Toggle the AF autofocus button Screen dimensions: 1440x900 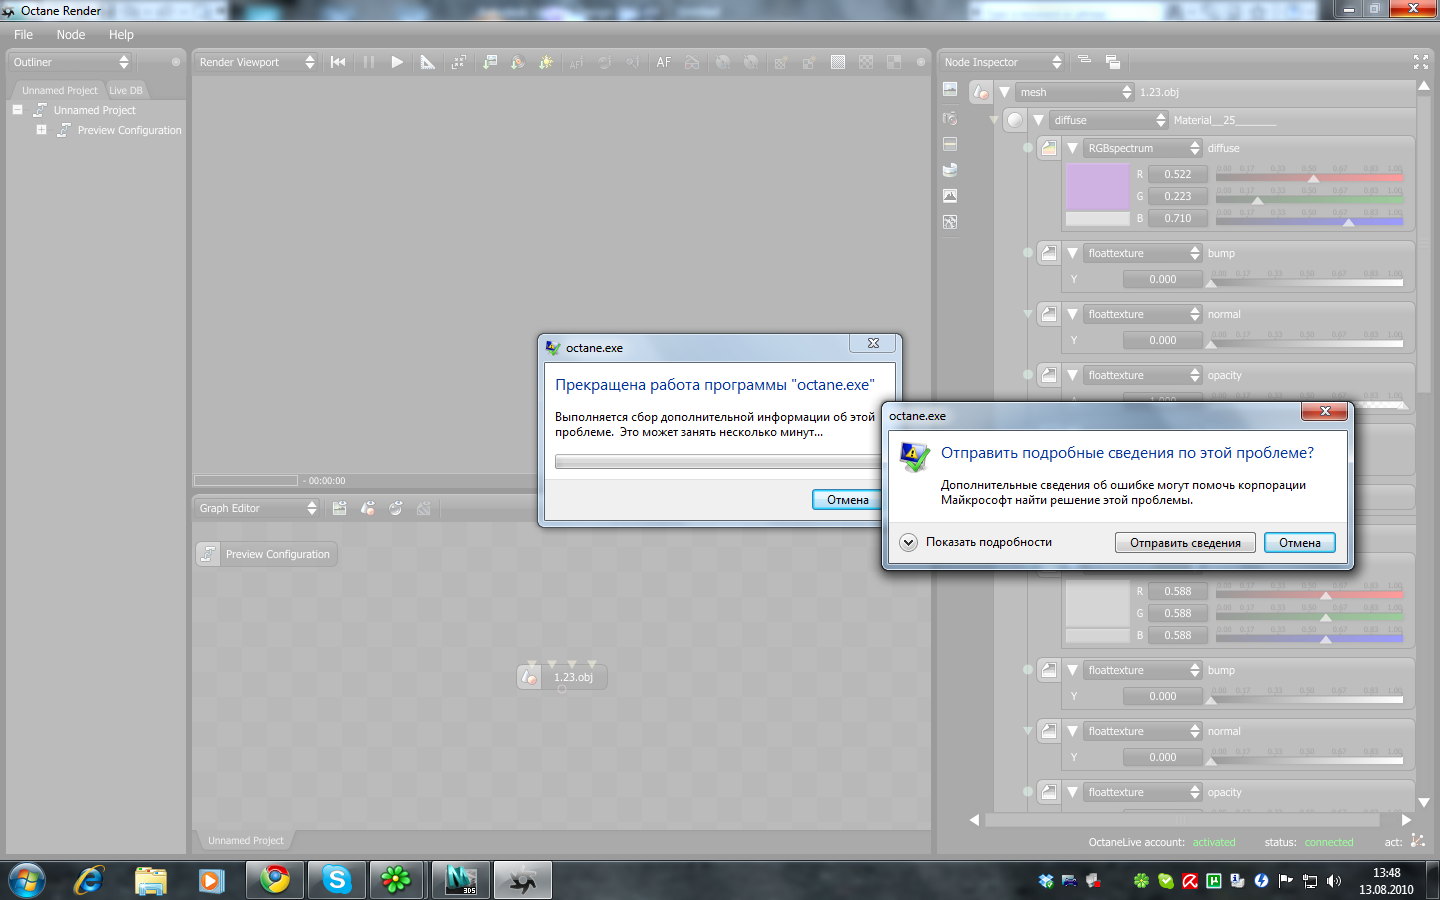click(664, 62)
